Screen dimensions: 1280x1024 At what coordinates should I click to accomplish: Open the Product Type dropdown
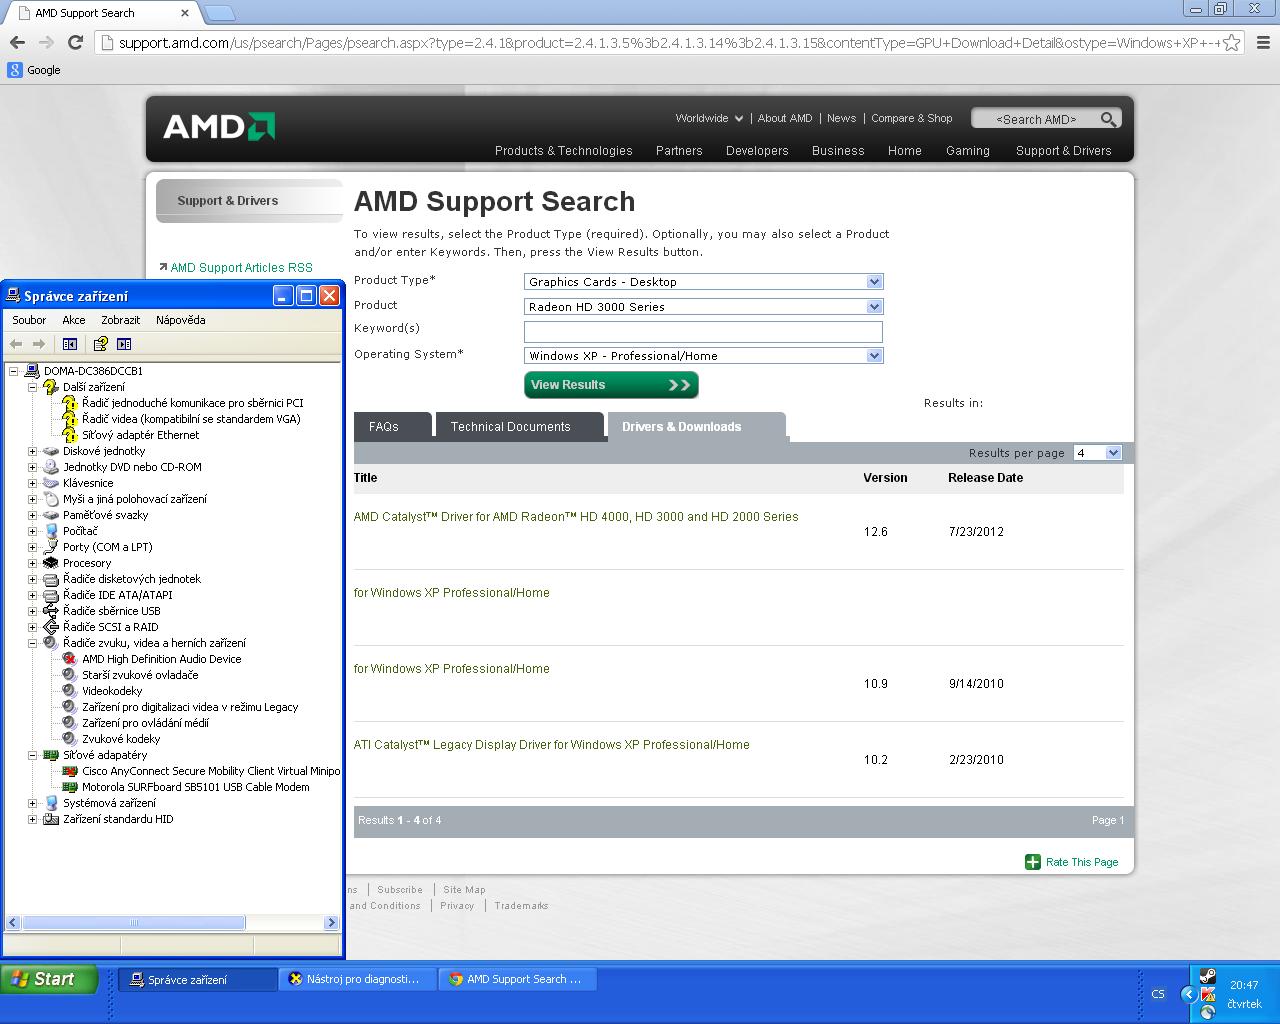(874, 282)
